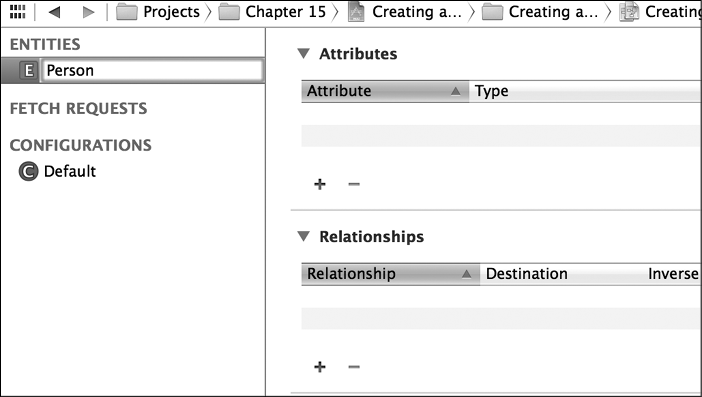Select the Default configuration item
The height and width of the screenshot is (397, 702).
tap(69, 171)
